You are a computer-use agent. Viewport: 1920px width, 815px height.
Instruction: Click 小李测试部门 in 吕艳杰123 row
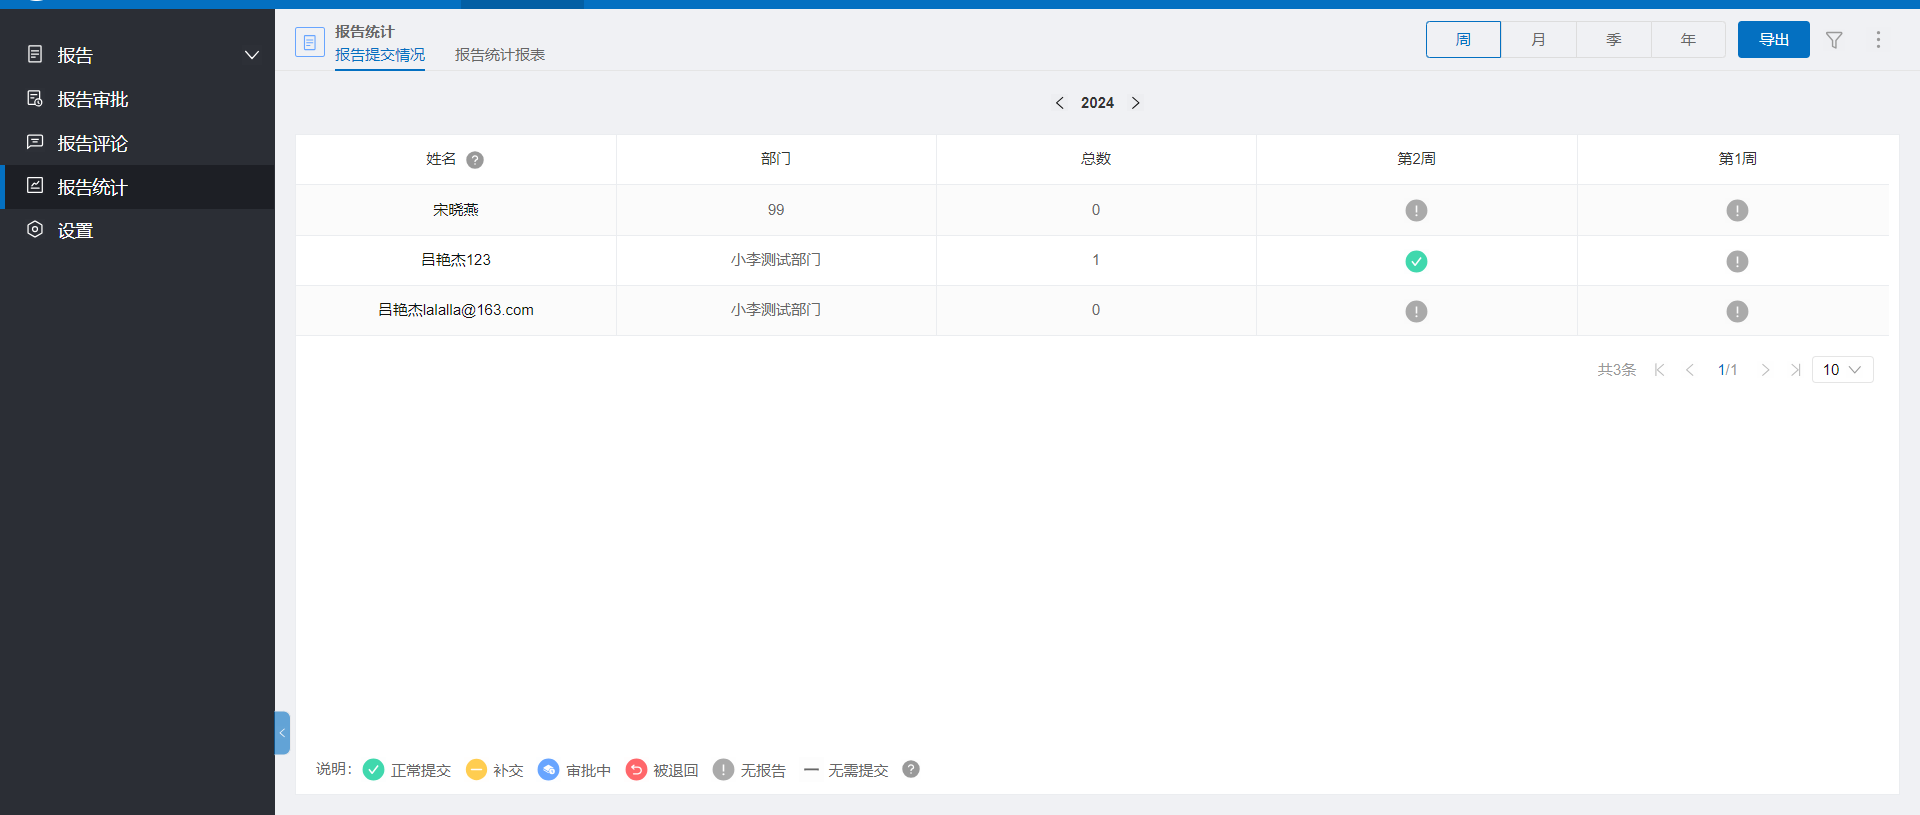(776, 260)
